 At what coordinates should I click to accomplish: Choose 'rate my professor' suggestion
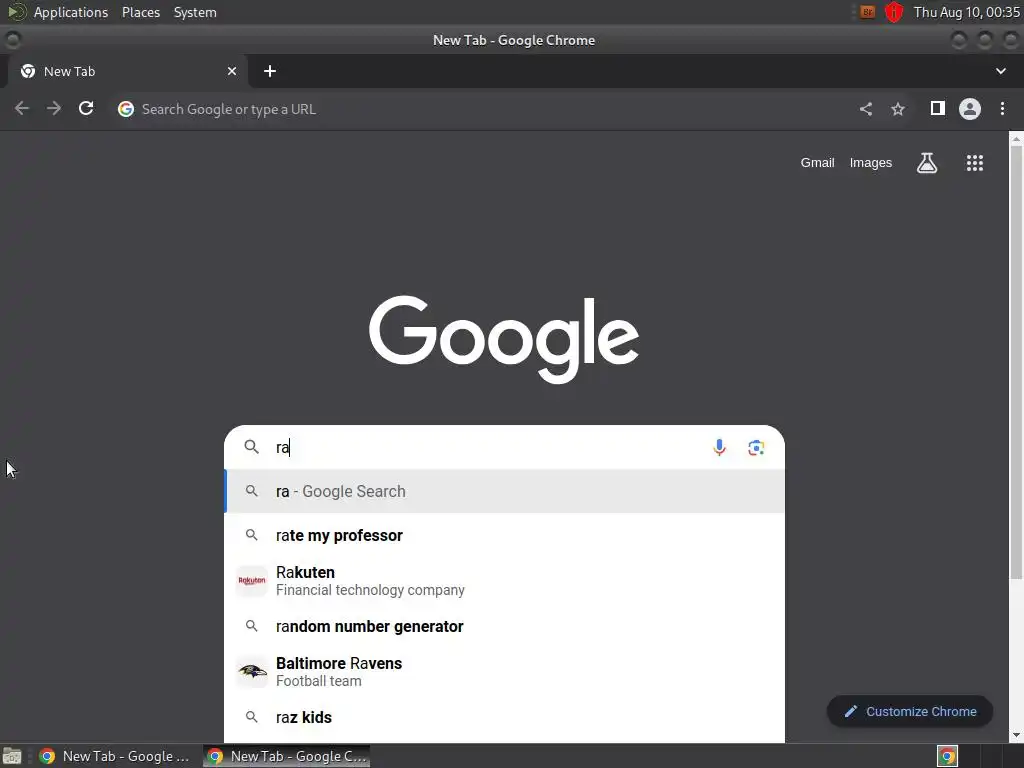pyautogui.click(x=504, y=536)
